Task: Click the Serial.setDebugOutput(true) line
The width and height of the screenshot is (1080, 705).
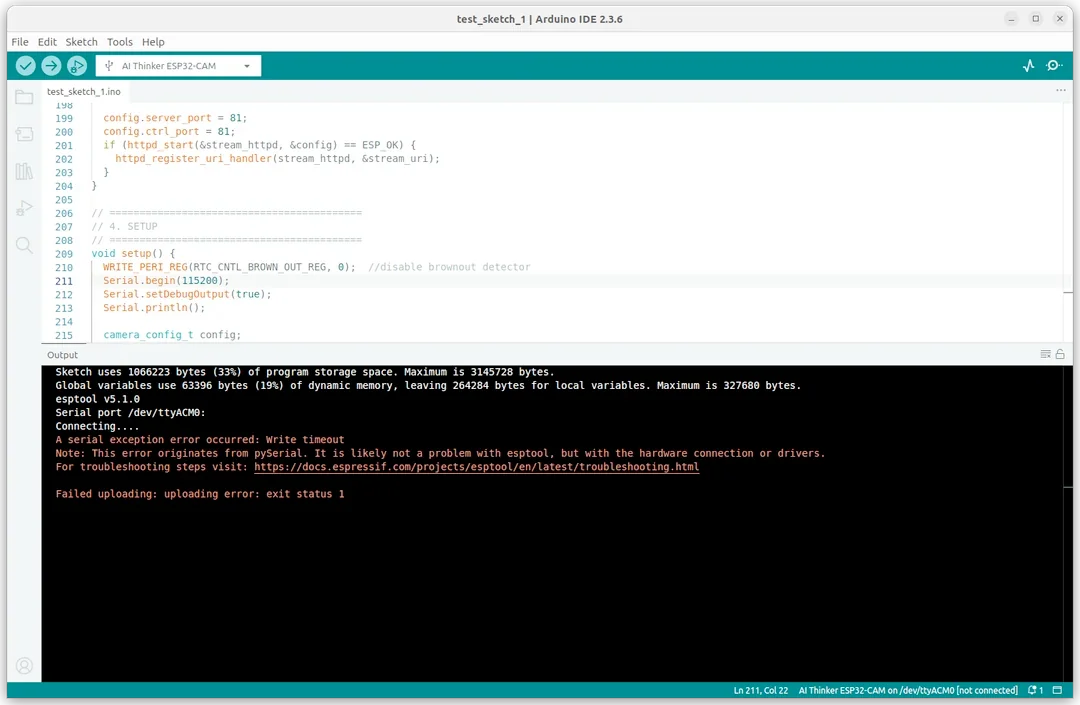Action: [x=187, y=294]
